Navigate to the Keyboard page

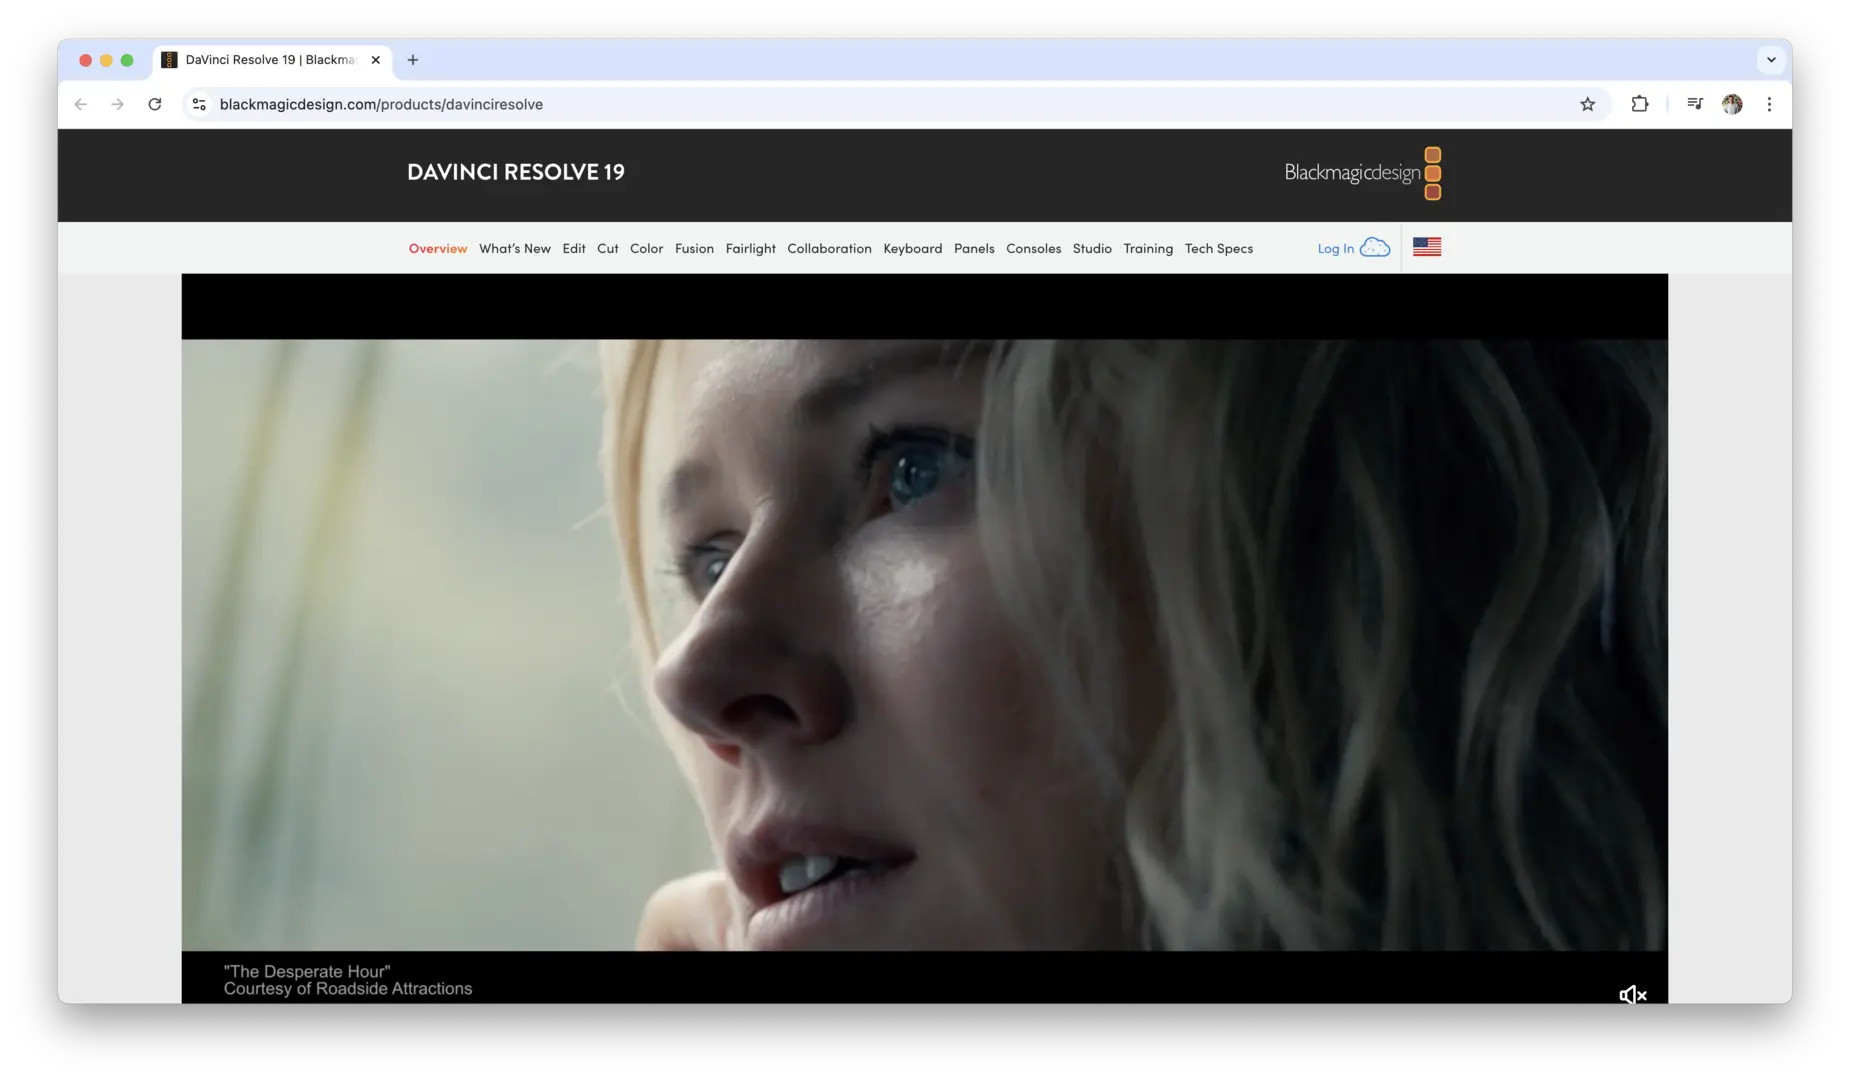[913, 249]
